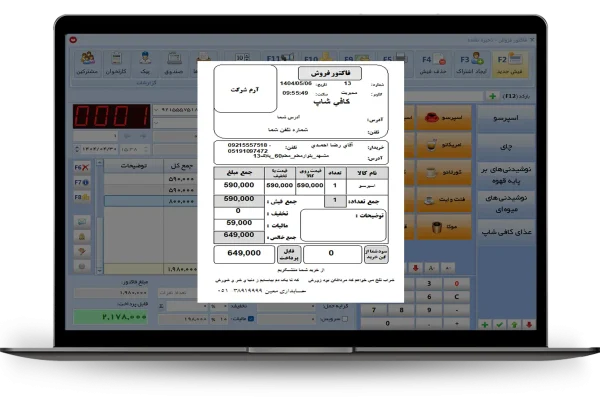This screenshot has width=600, height=400.
Task: Toggle the service (سرویس) checkbox
Action: pos(345,319)
